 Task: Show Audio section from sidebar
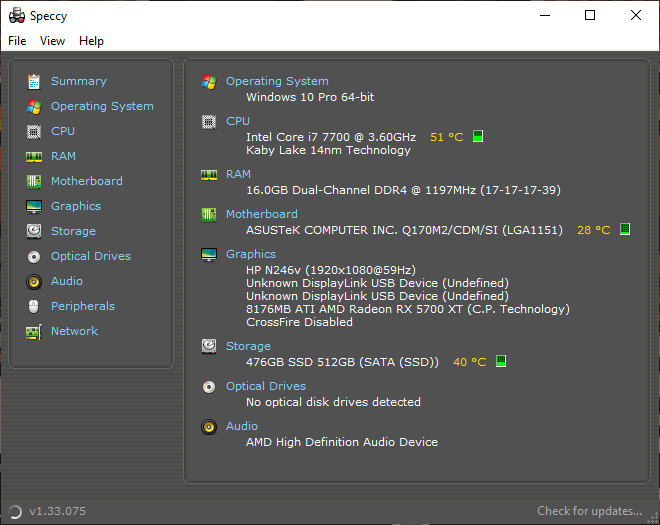tap(67, 281)
